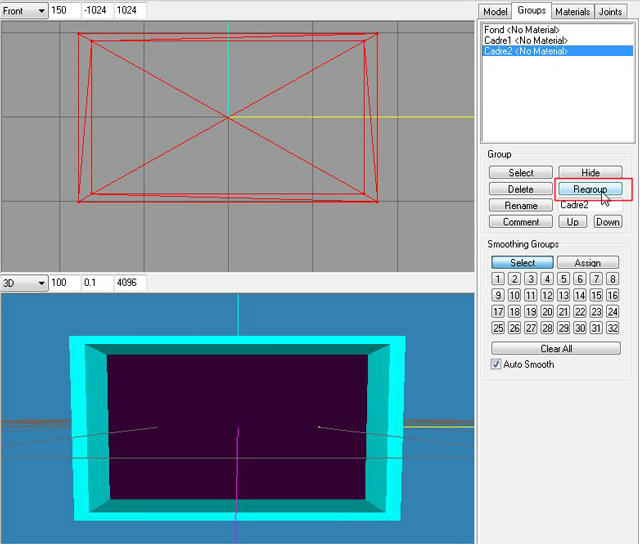
Task: Switch to the Model tab
Action: pyautogui.click(x=495, y=11)
